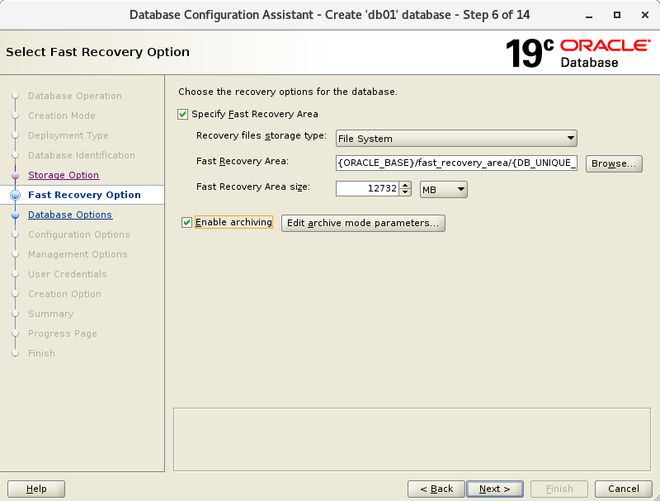Click the Finish step label in sidebar
660x501 pixels.
(41, 353)
